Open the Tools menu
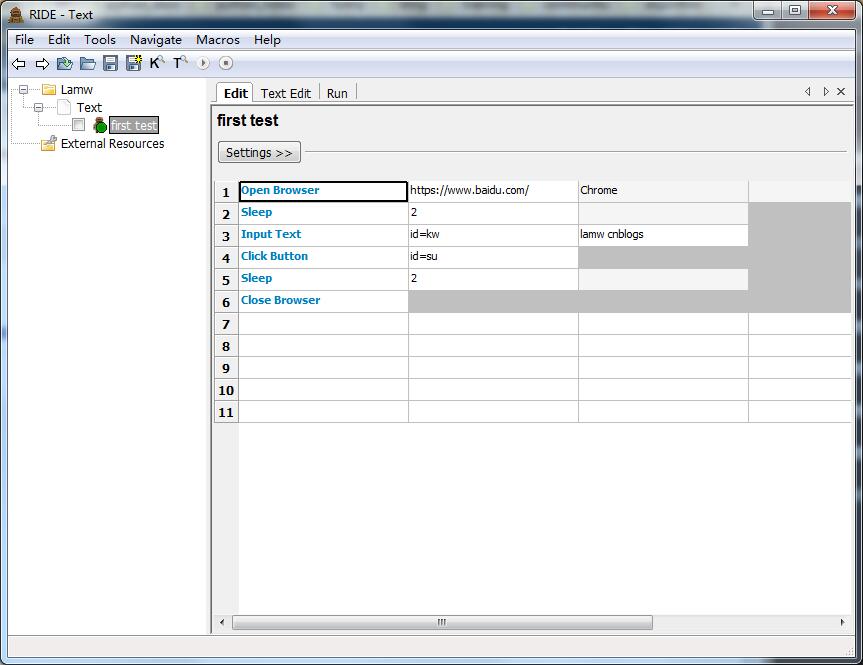 tap(100, 40)
